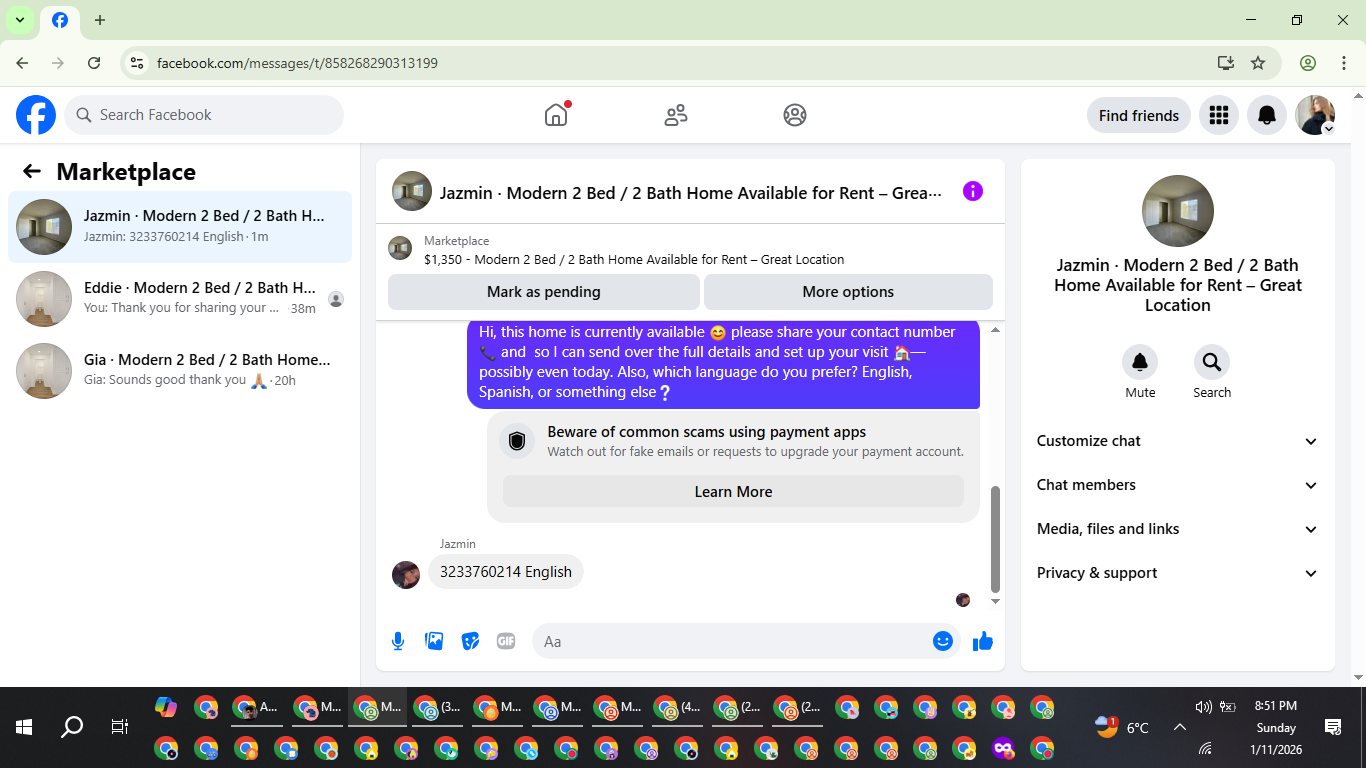The height and width of the screenshot is (768, 1366).
Task: Attach a photo using the image icon
Action: coord(434,641)
